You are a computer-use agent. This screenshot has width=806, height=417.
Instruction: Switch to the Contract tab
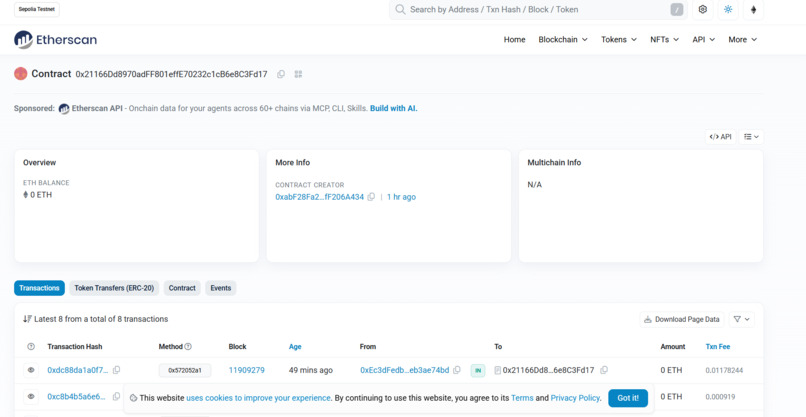182,288
